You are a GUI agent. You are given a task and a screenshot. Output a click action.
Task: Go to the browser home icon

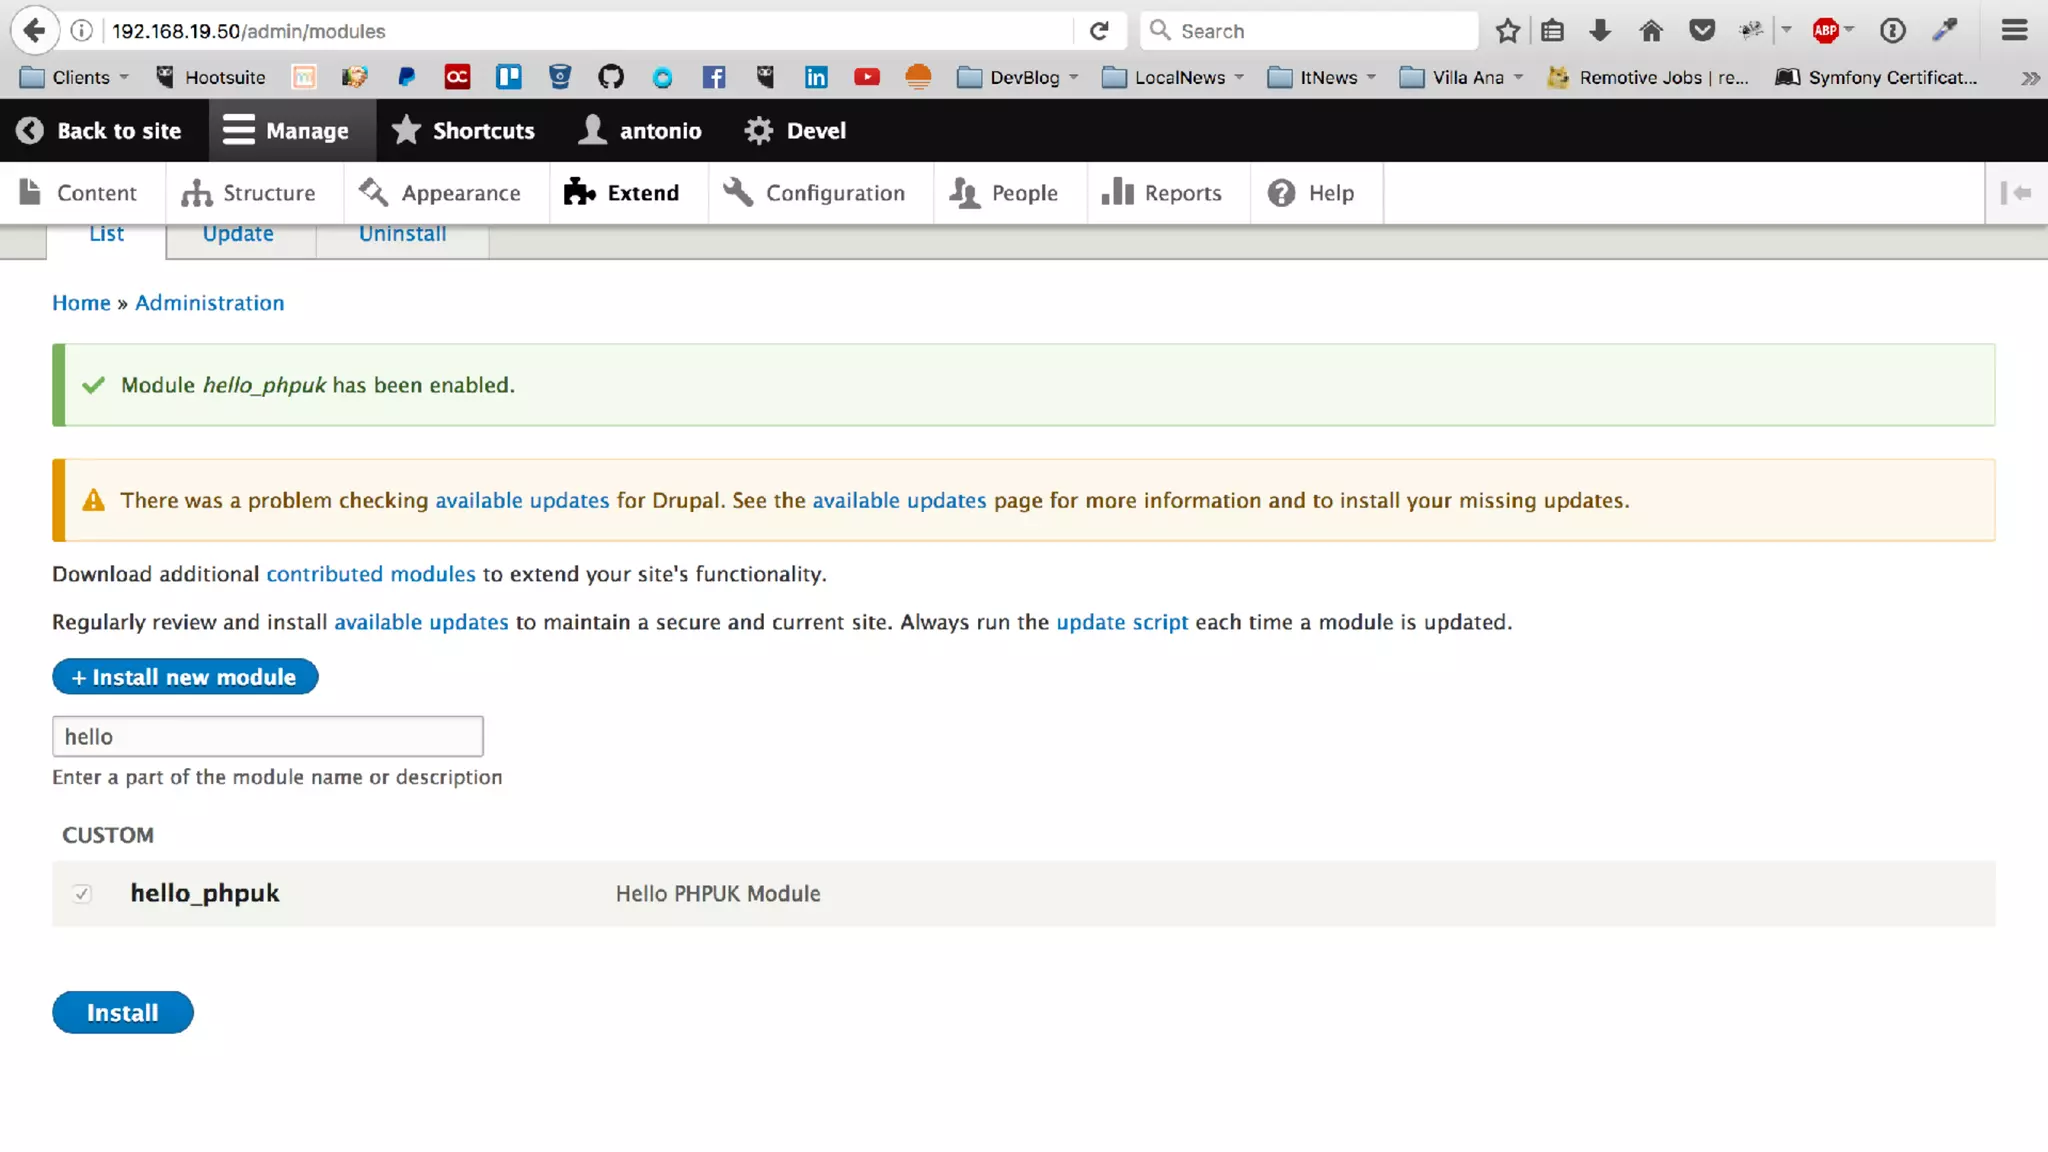tap(1651, 31)
